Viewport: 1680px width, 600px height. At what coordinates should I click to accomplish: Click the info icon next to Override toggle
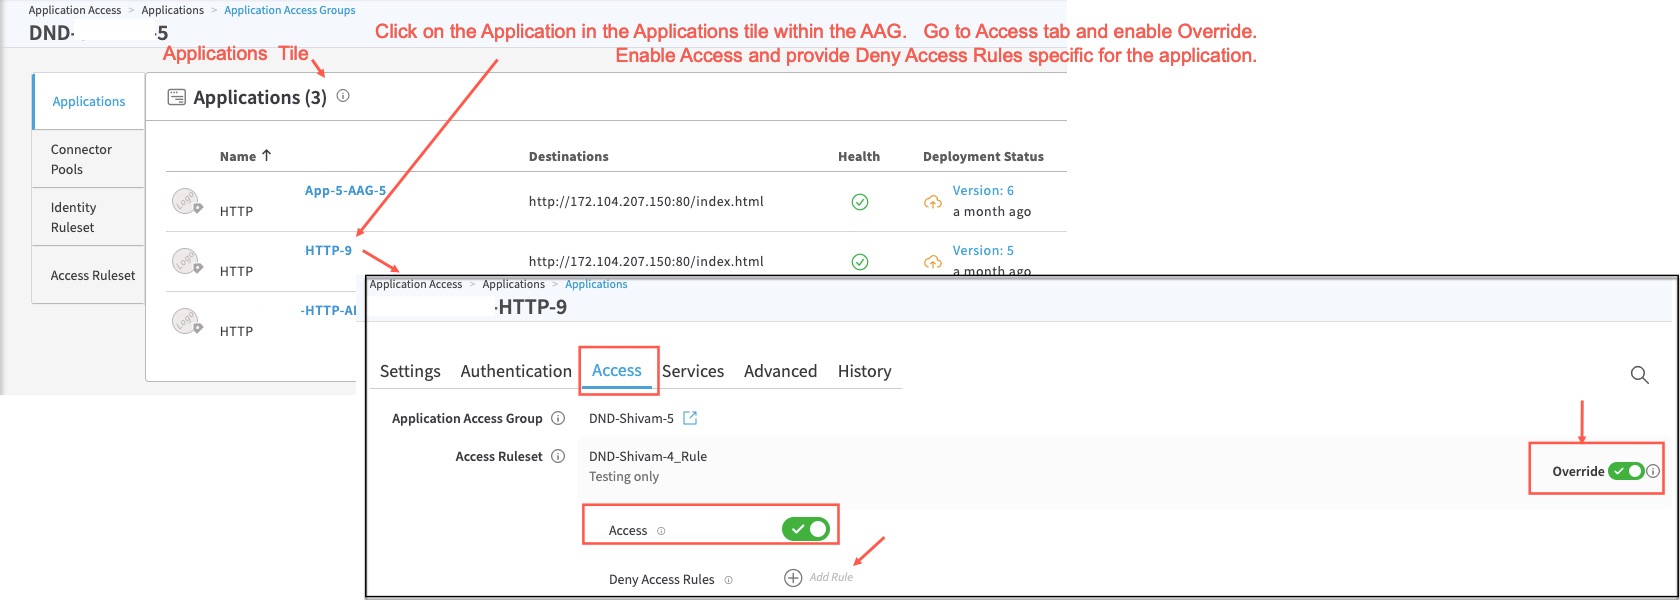click(1653, 471)
